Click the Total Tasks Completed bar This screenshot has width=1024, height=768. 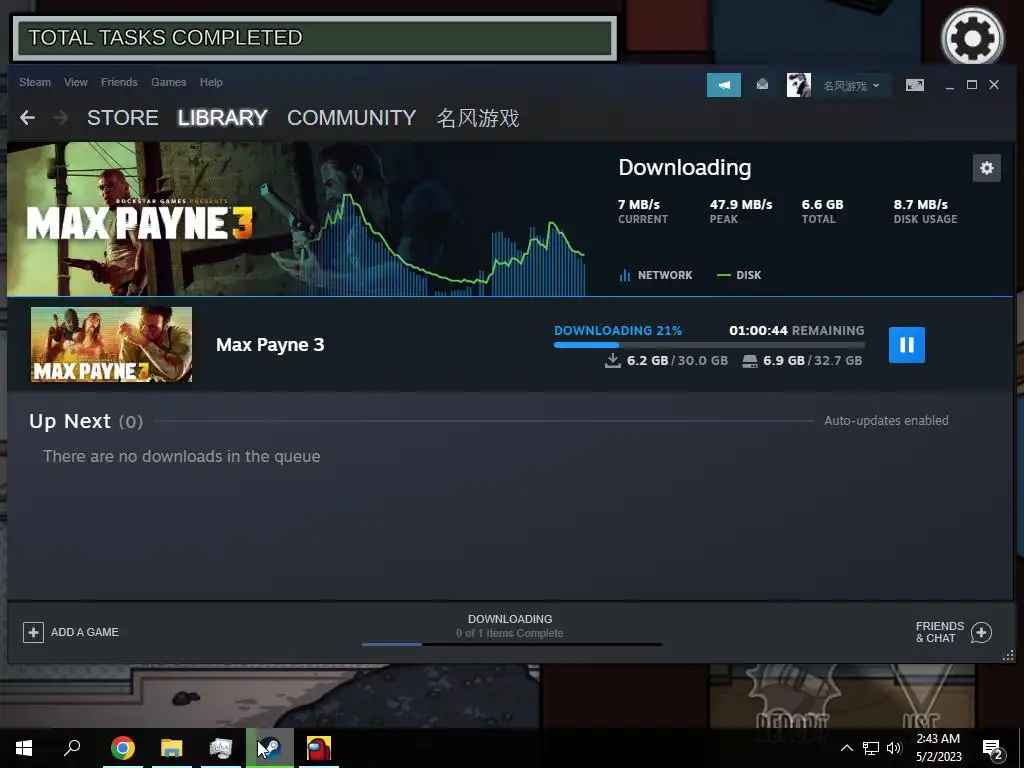pyautogui.click(x=315, y=38)
